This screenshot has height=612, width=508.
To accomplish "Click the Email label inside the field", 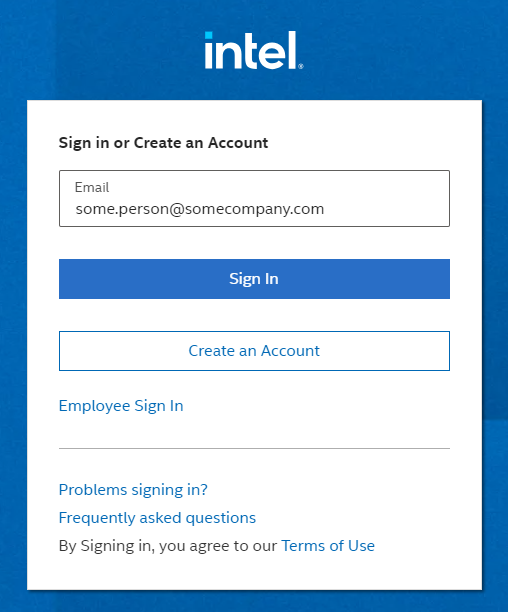I will [92, 187].
